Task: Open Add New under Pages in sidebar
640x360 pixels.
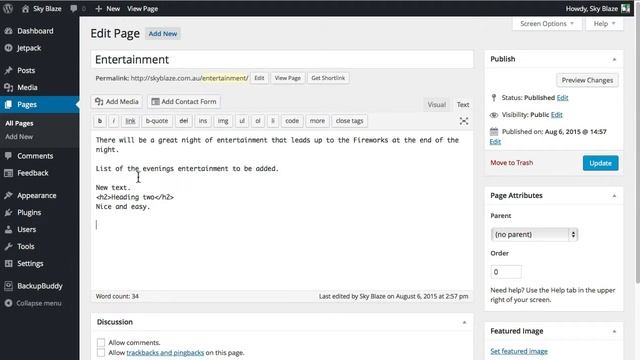Action: click(19, 137)
